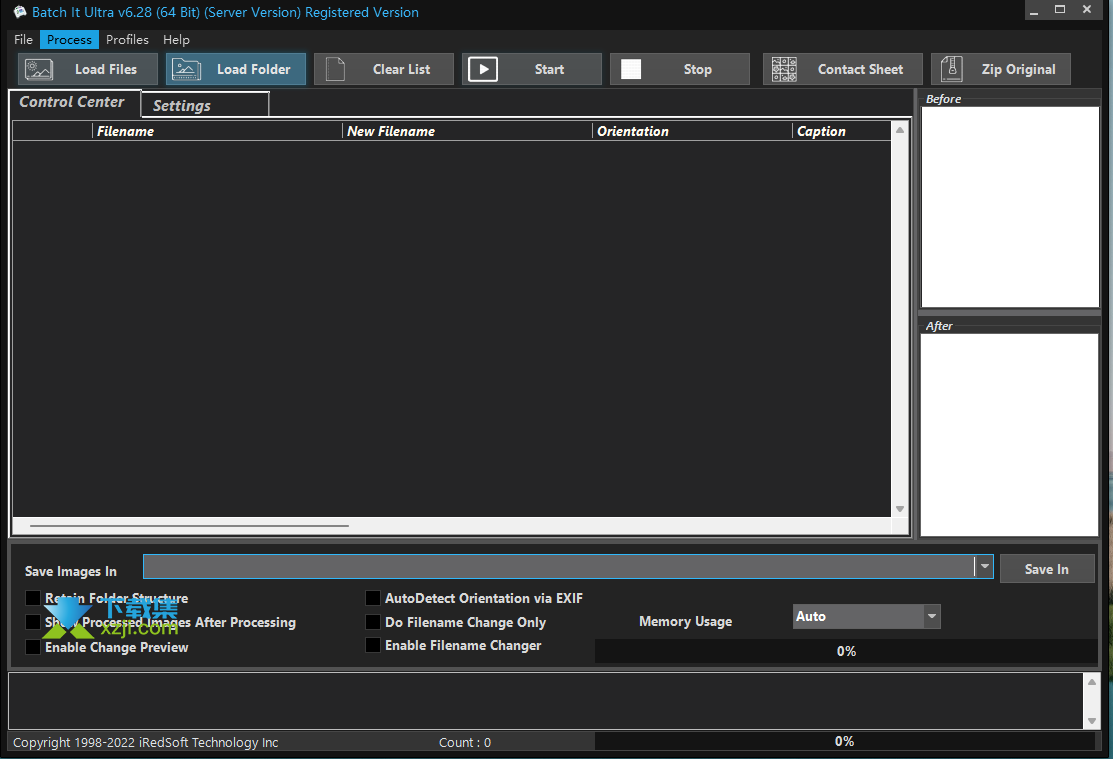Open the Save Images In dropdown arrow
The height and width of the screenshot is (759, 1113).
coord(984,567)
